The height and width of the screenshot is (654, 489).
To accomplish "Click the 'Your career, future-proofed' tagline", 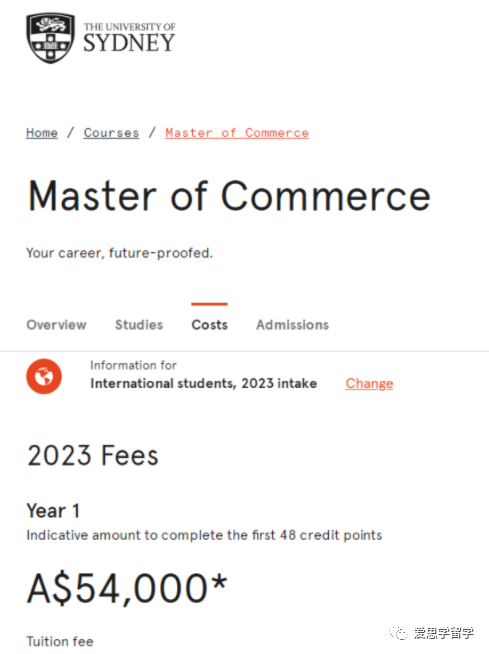I will [119, 253].
